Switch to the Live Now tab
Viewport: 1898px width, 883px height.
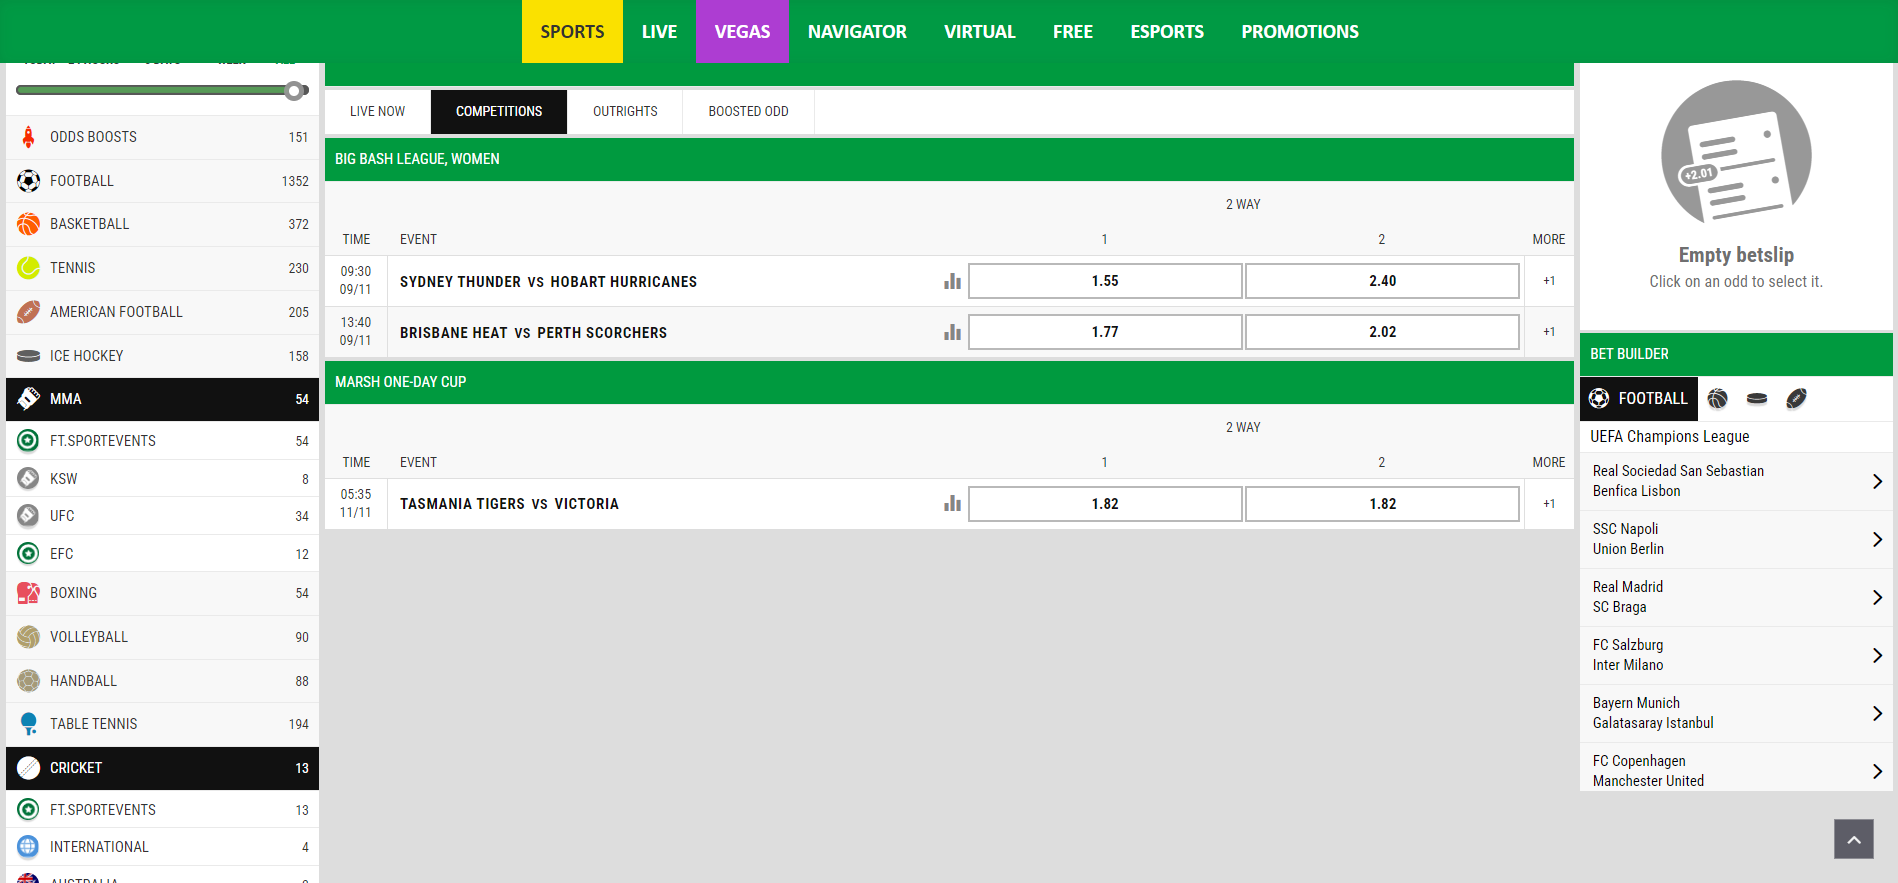click(378, 112)
